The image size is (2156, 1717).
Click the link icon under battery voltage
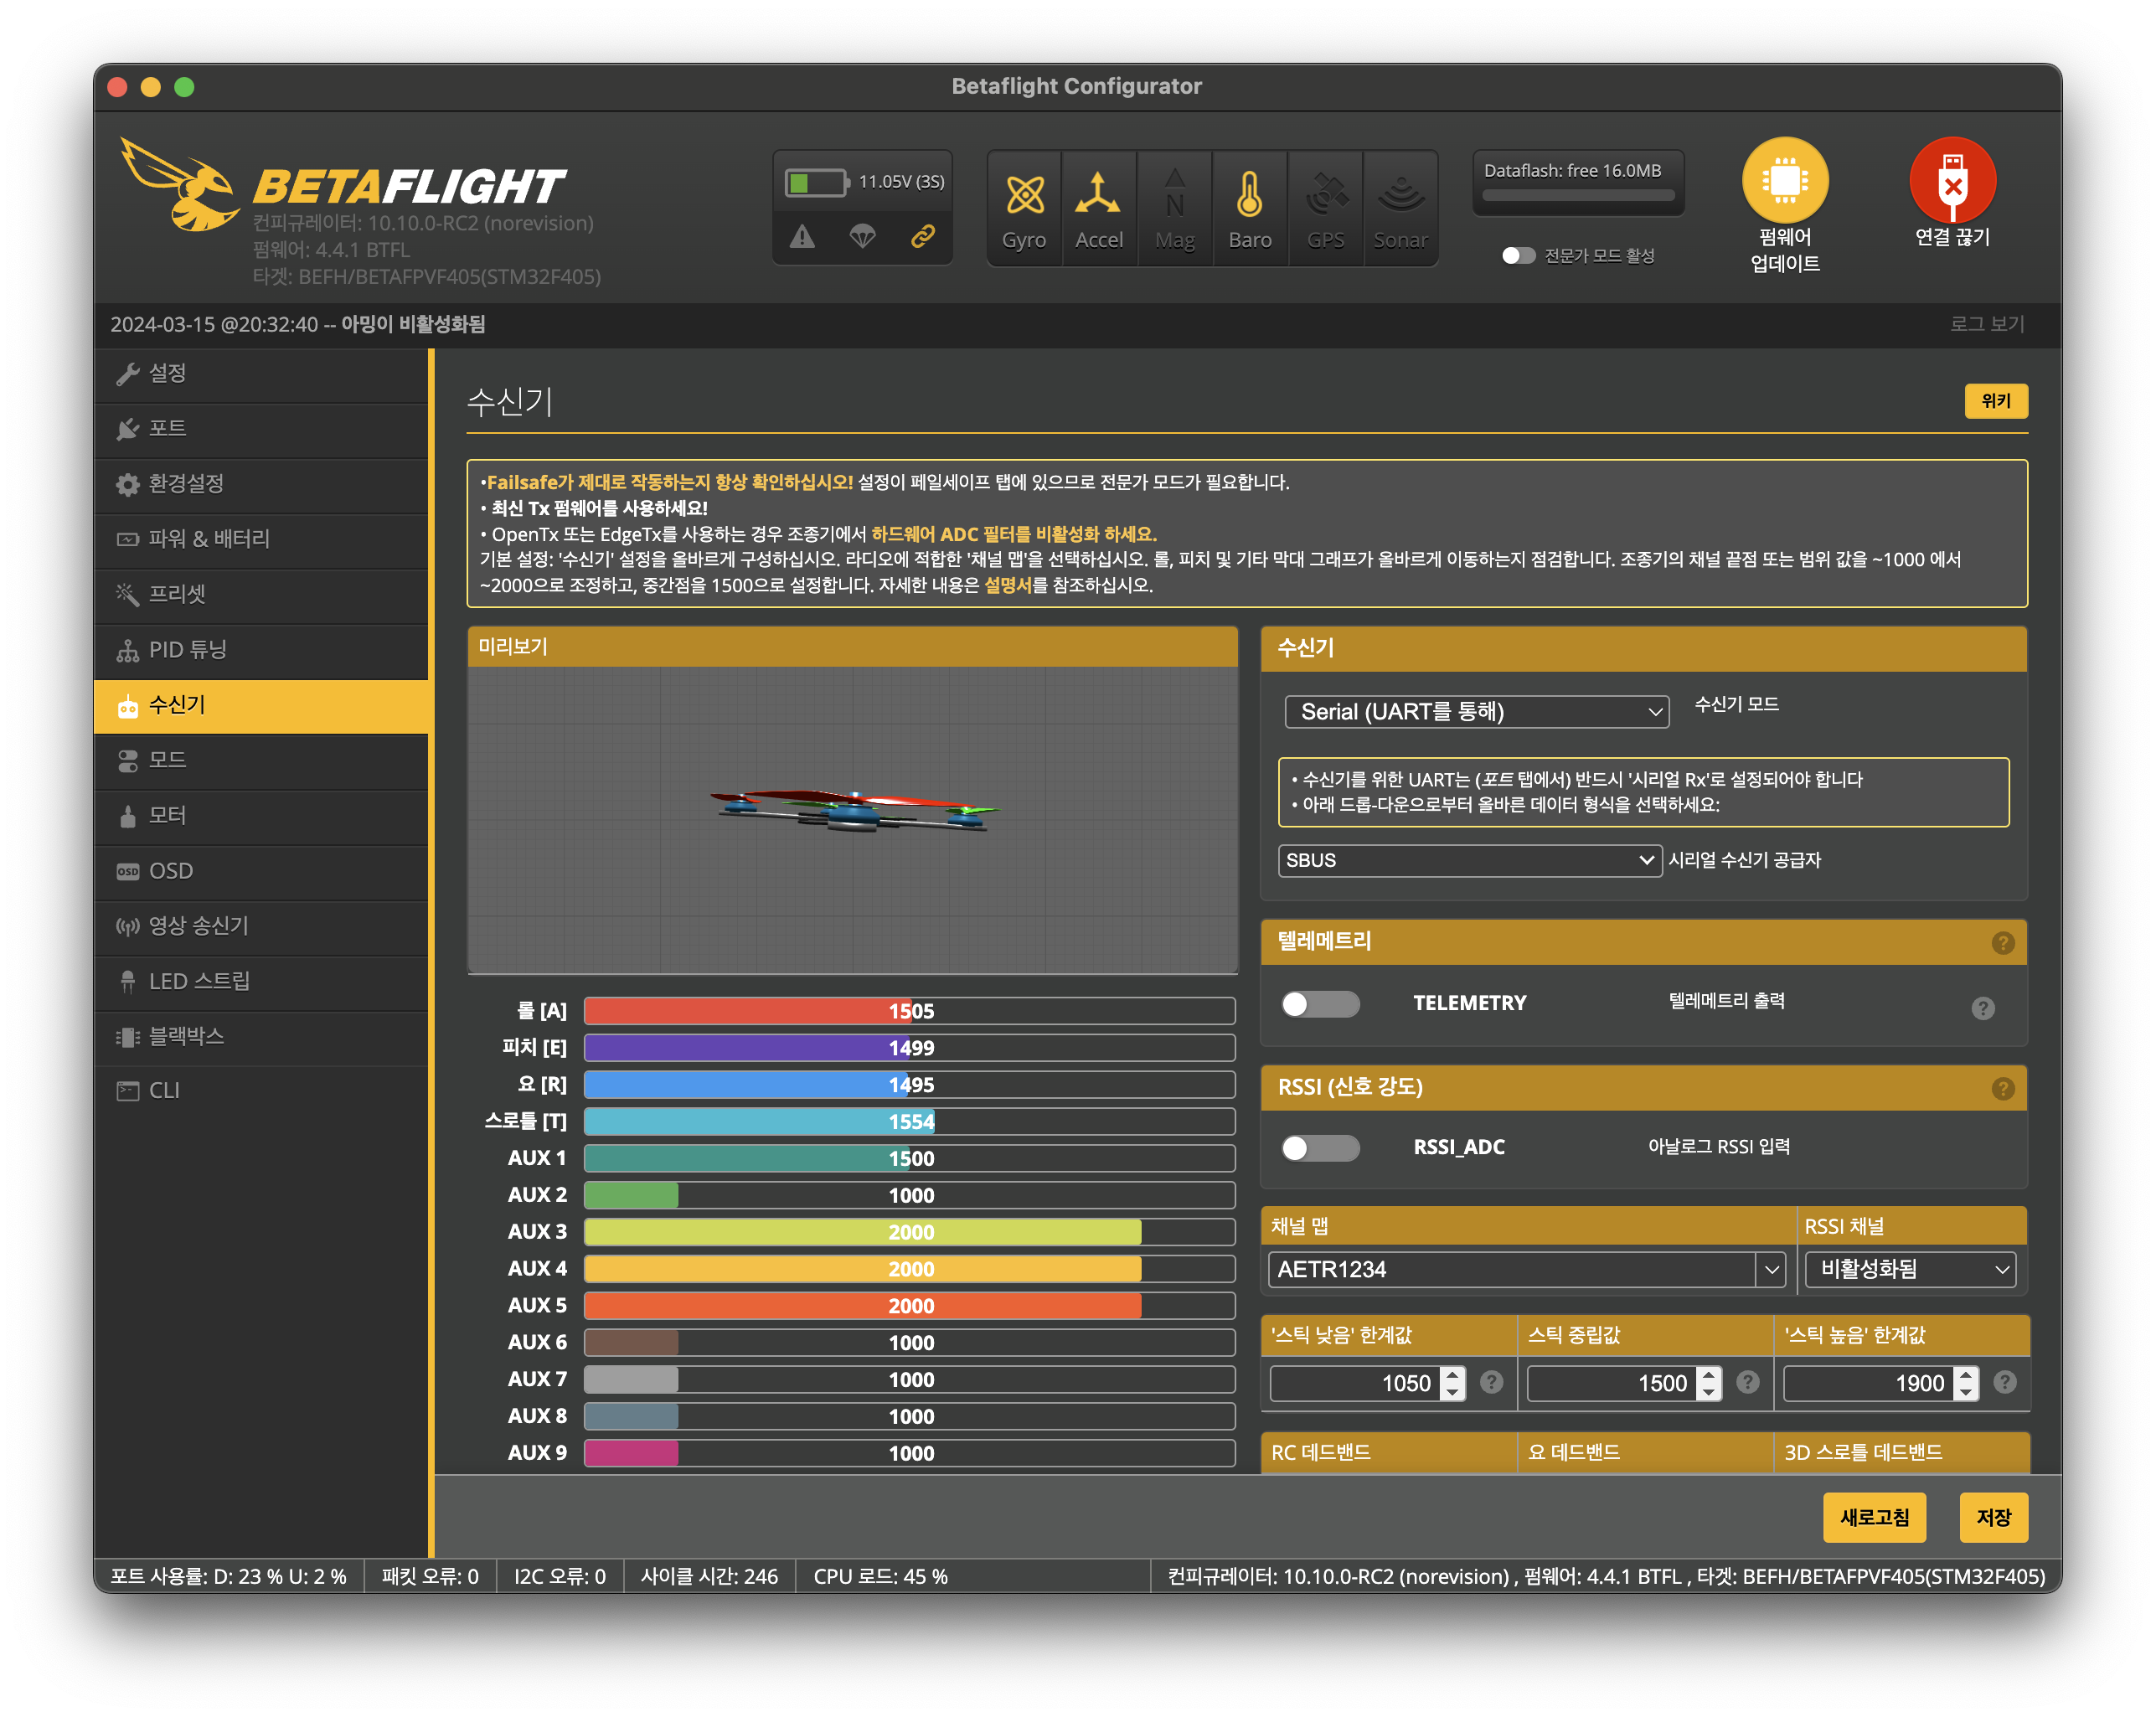(x=922, y=236)
